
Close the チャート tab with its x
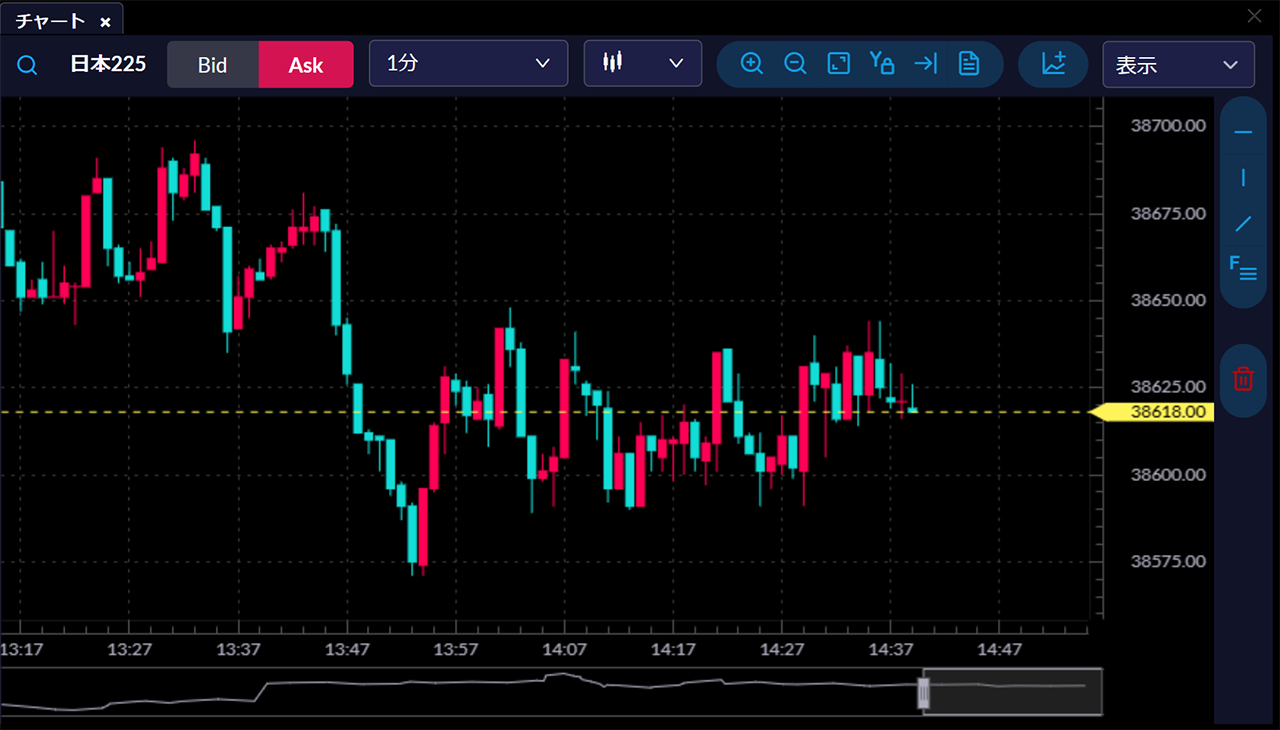coord(105,21)
